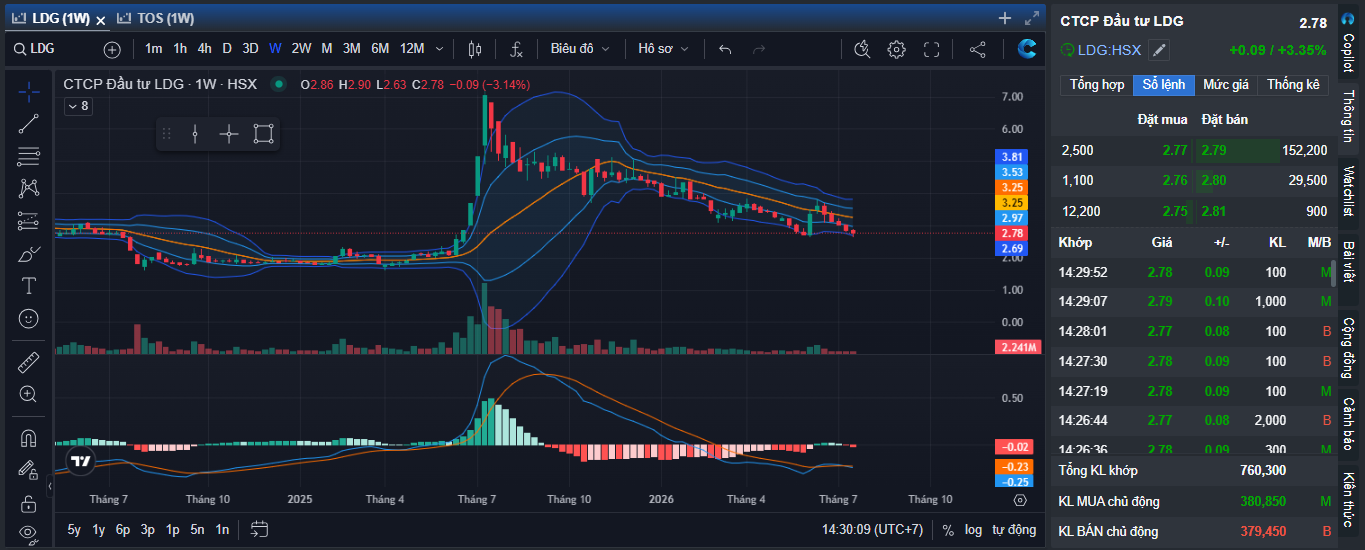Open the indicators fx menu

(x=517, y=49)
